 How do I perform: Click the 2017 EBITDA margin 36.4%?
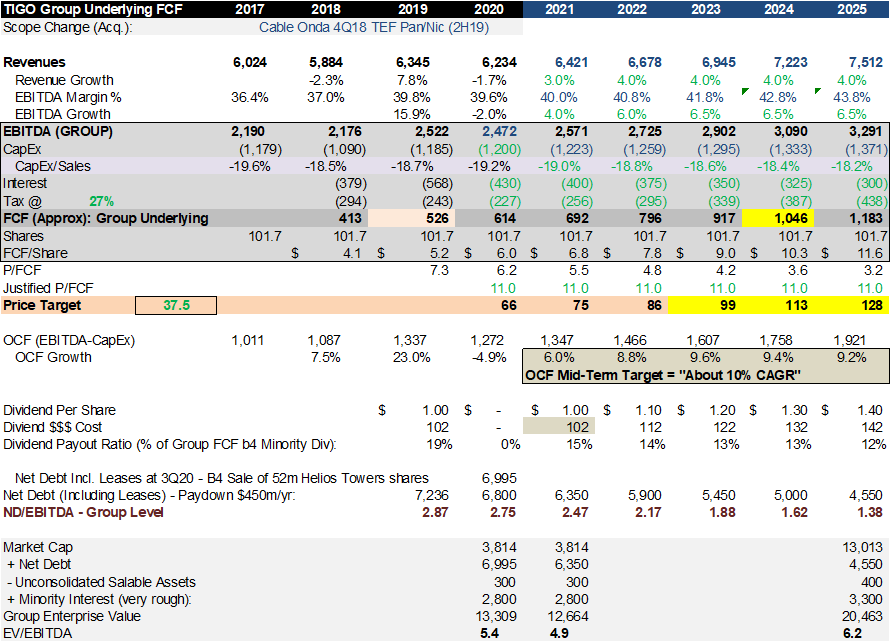[249, 97]
